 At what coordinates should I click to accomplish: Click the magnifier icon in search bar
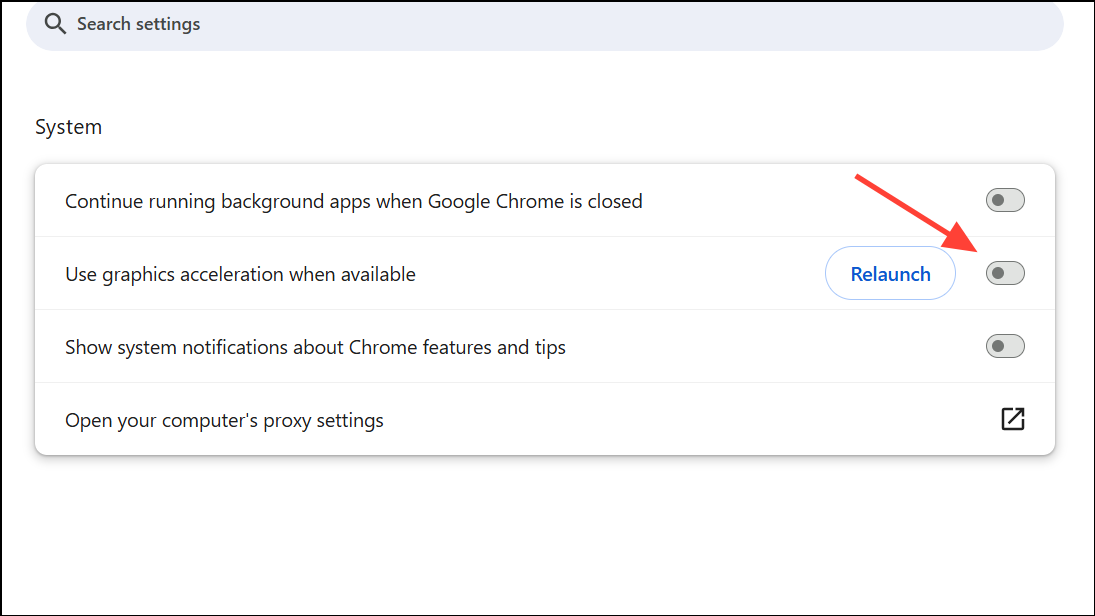point(55,24)
